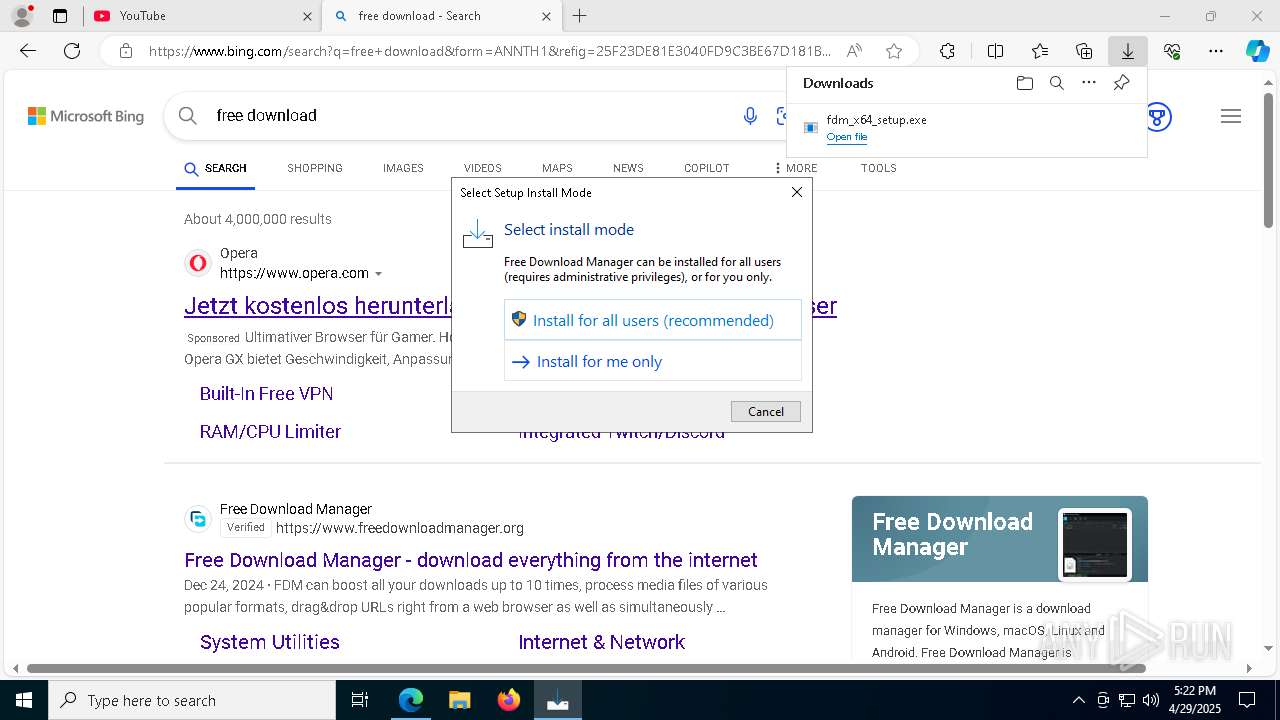Choose Install for all users (recommended)
This screenshot has height=720, width=1280.
(653, 320)
